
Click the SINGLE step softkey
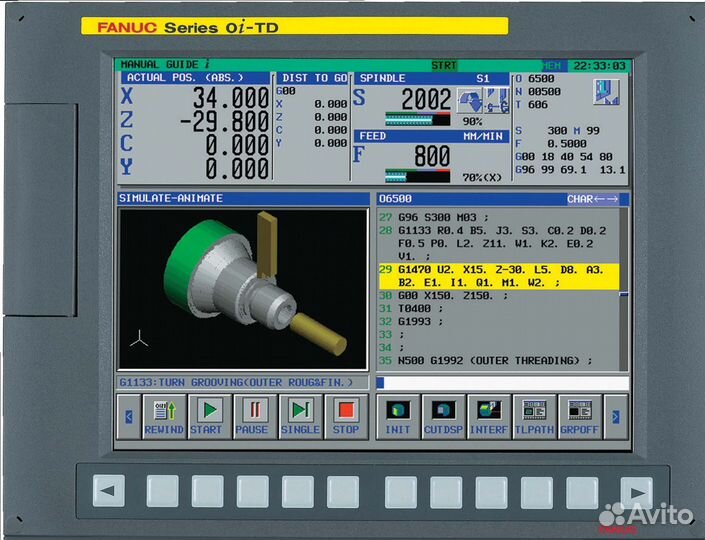tap(299, 416)
